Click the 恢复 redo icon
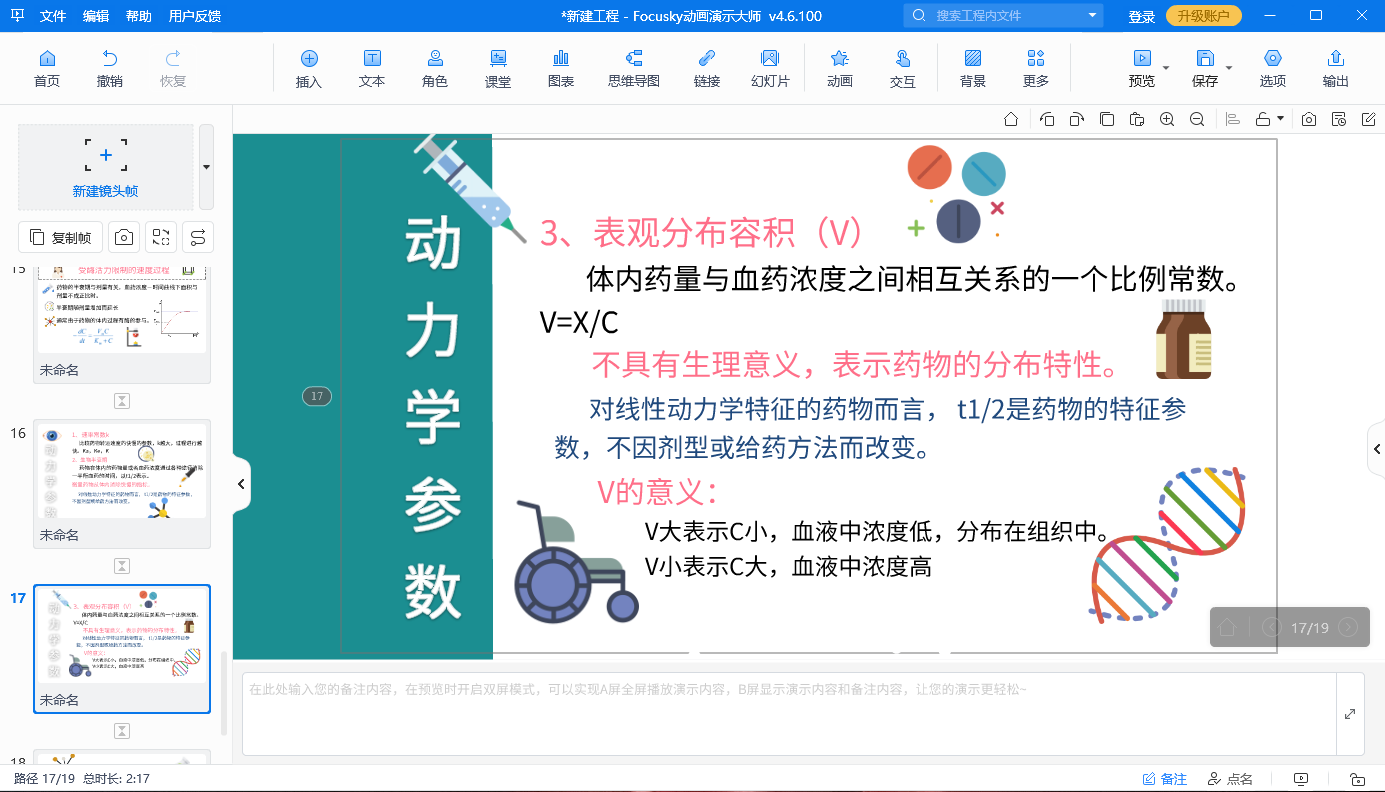Image resolution: width=1385 pixels, height=792 pixels. coord(173,69)
